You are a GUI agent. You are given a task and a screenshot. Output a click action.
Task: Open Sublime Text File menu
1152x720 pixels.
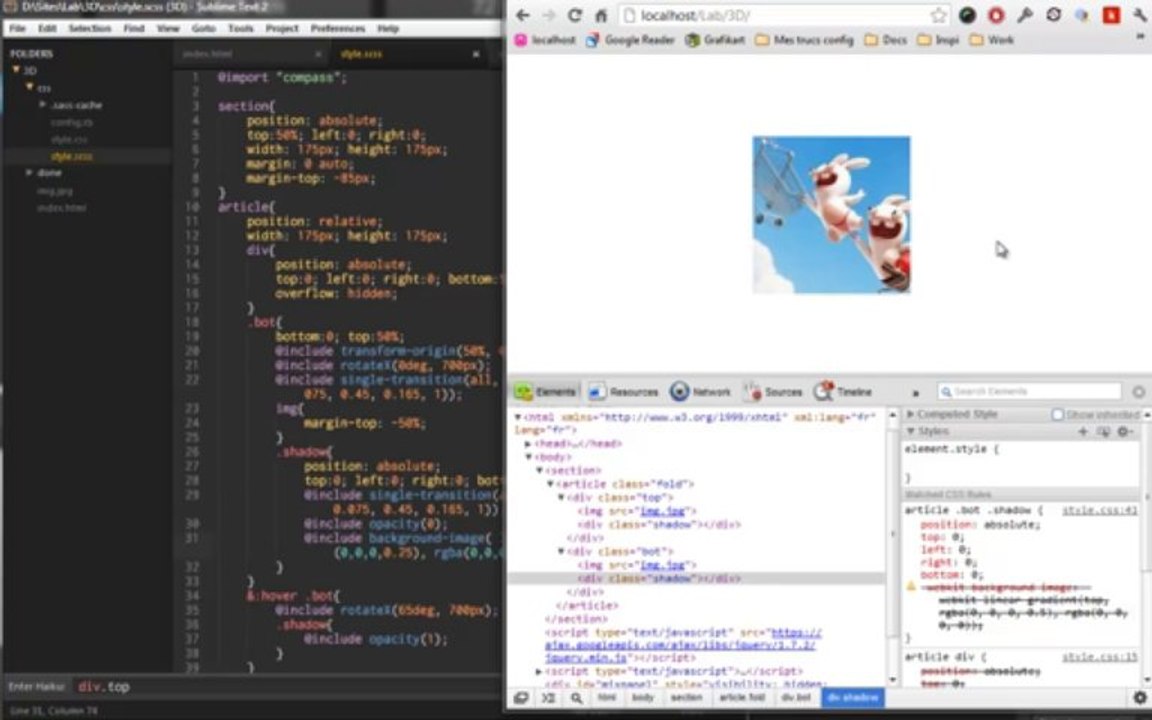[x=17, y=29]
